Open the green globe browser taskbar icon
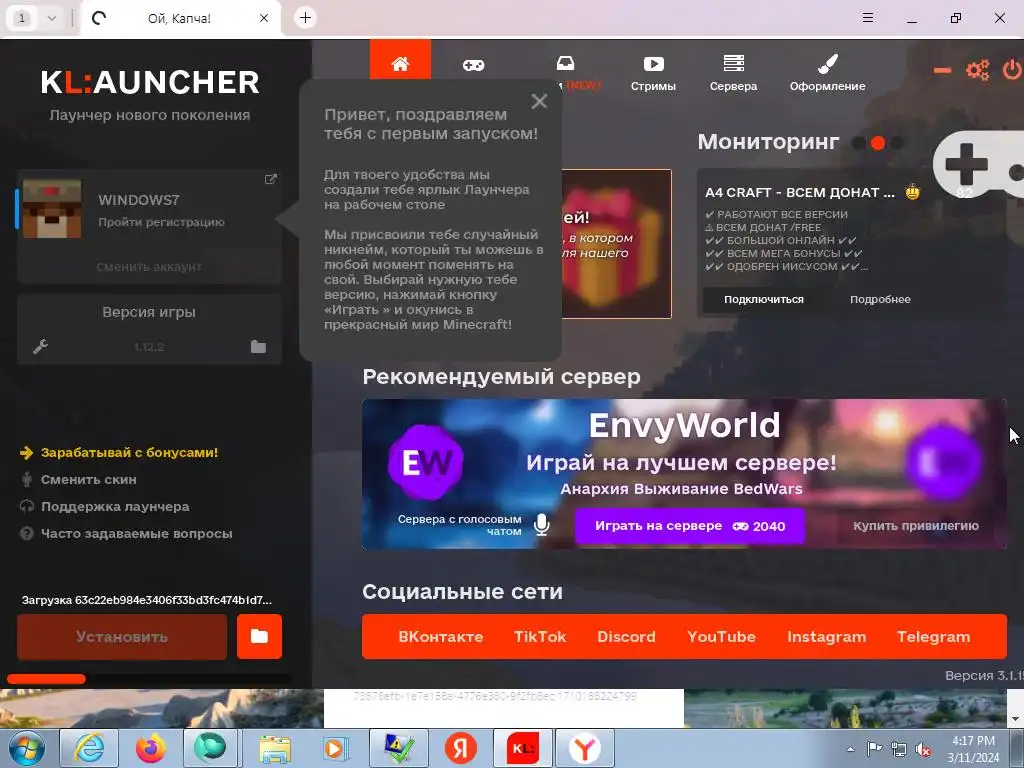 coord(210,748)
